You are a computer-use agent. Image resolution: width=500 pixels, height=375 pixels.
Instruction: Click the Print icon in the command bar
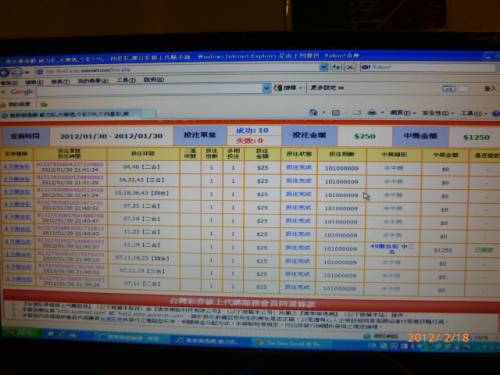click(x=372, y=113)
